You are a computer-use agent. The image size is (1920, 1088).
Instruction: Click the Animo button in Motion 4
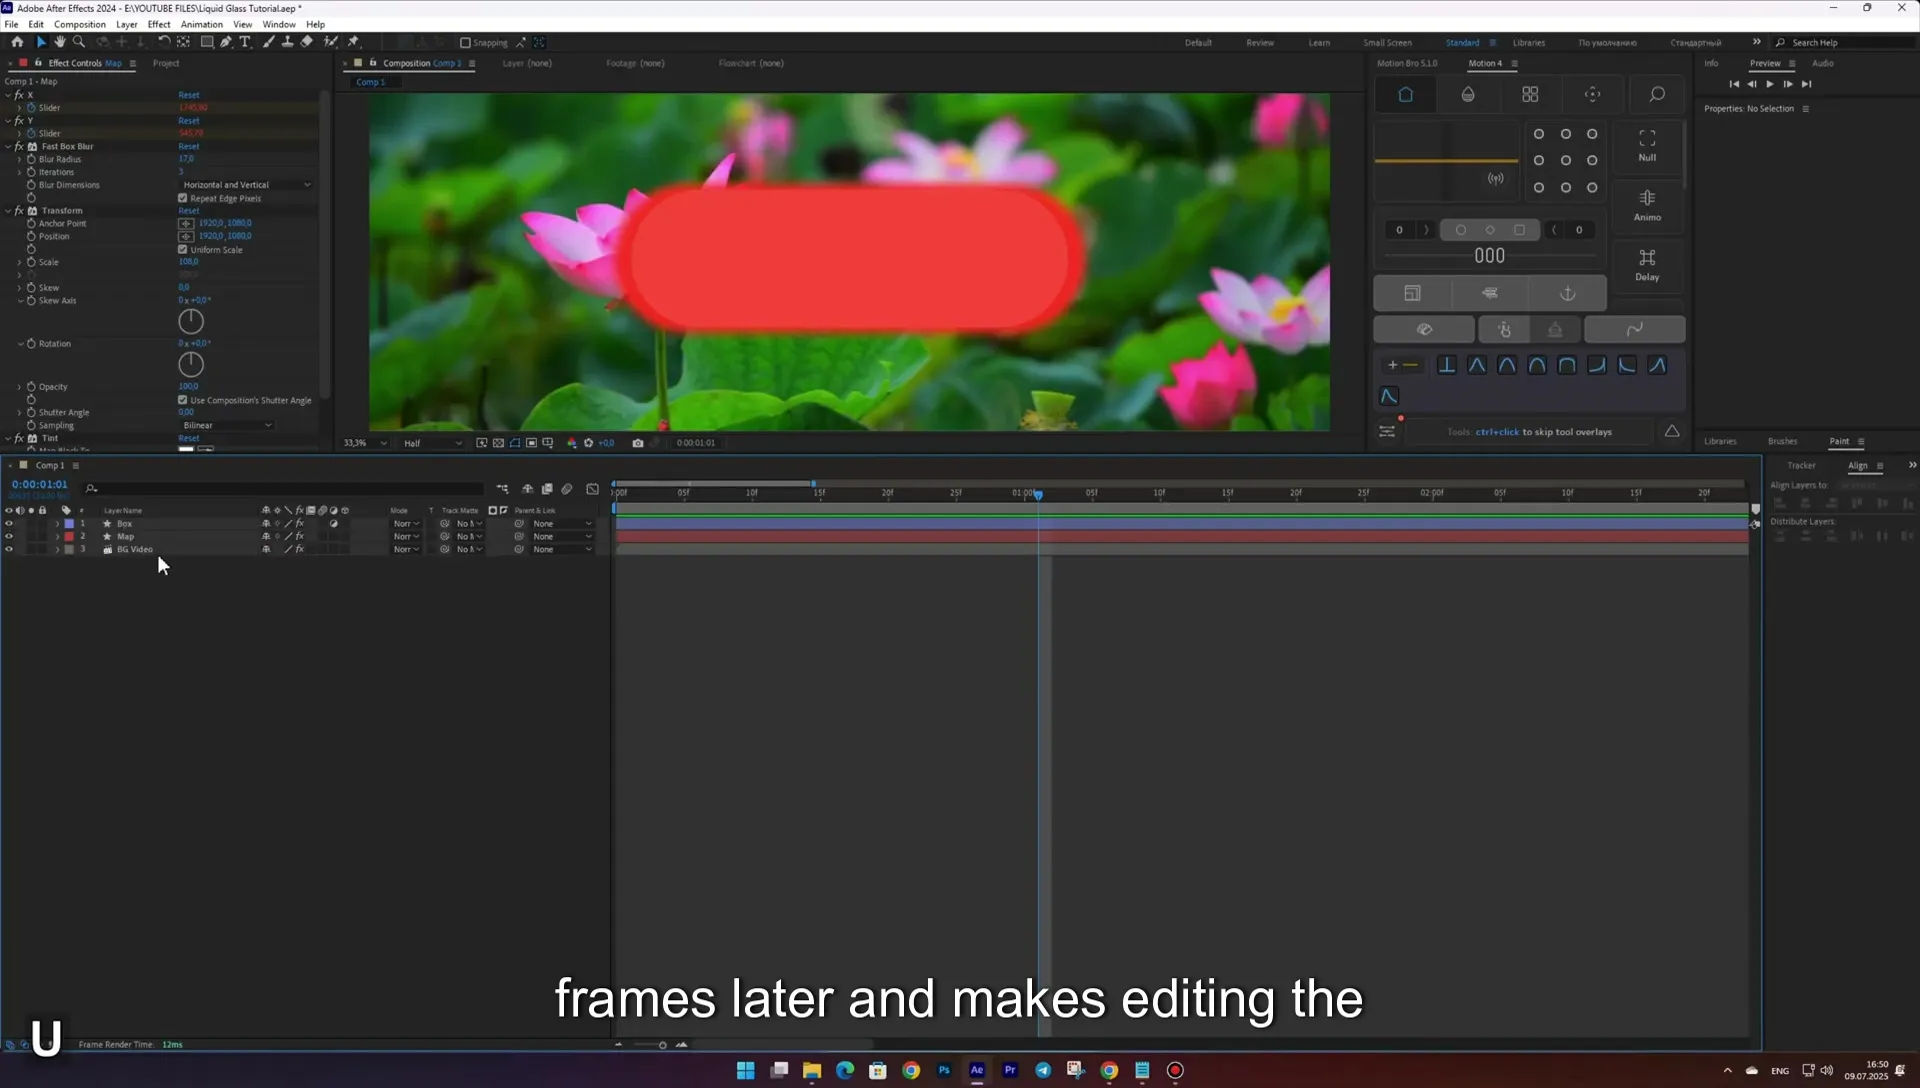pyautogui.click(x=1647, y=205)
